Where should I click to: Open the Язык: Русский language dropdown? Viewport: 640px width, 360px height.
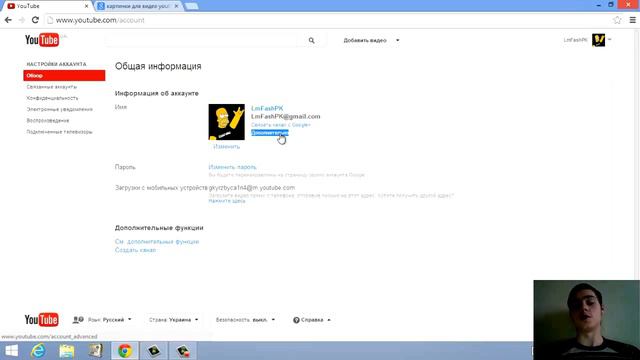[x=110, y=320]
